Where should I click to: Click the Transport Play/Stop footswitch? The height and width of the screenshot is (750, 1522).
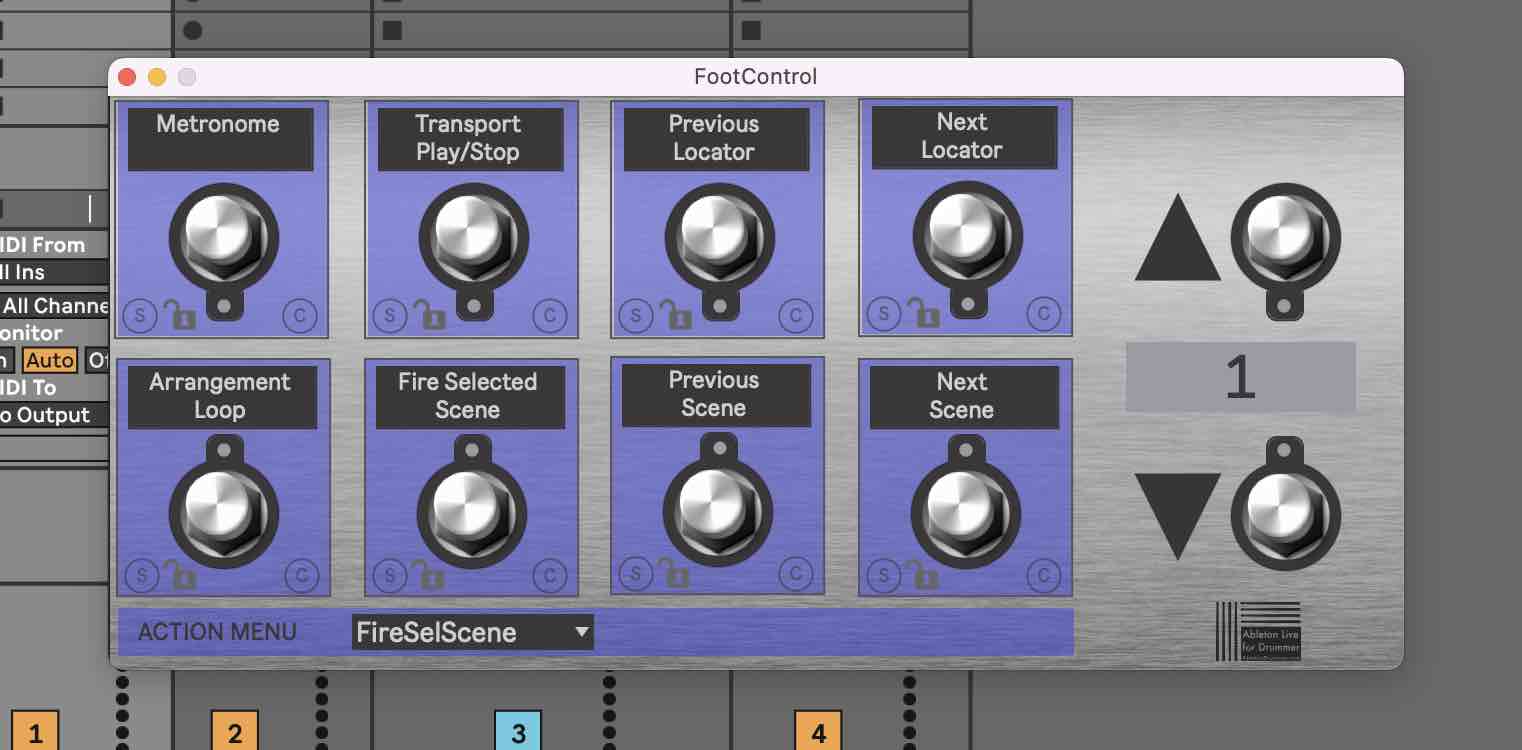(472, 238)
